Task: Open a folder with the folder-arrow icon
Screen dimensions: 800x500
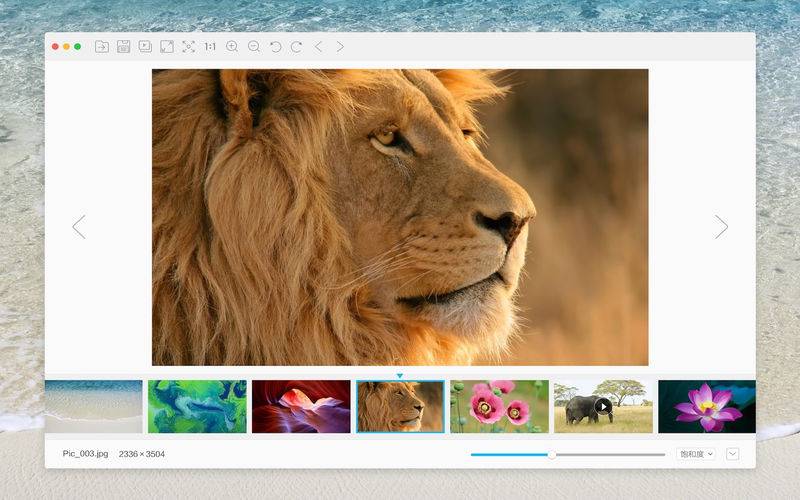Action: pyautogui.click(x=102, y=47)
